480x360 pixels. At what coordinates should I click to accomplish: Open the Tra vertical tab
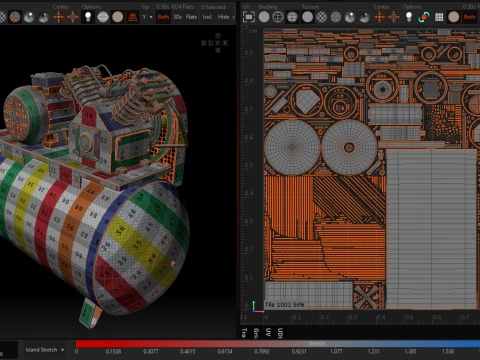244,333
